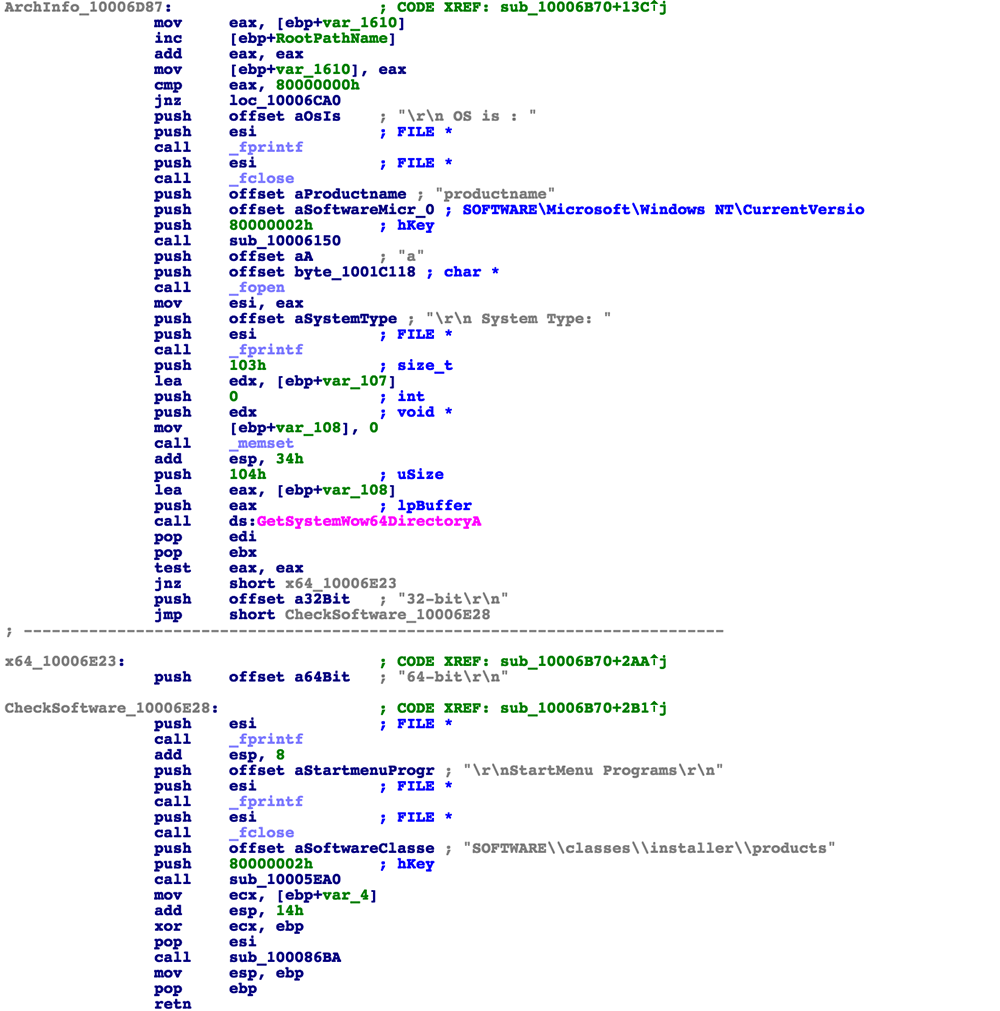Select the "\r\n OS is : " string comment
Screen dimensions: 1000x1011
[467, 117]
